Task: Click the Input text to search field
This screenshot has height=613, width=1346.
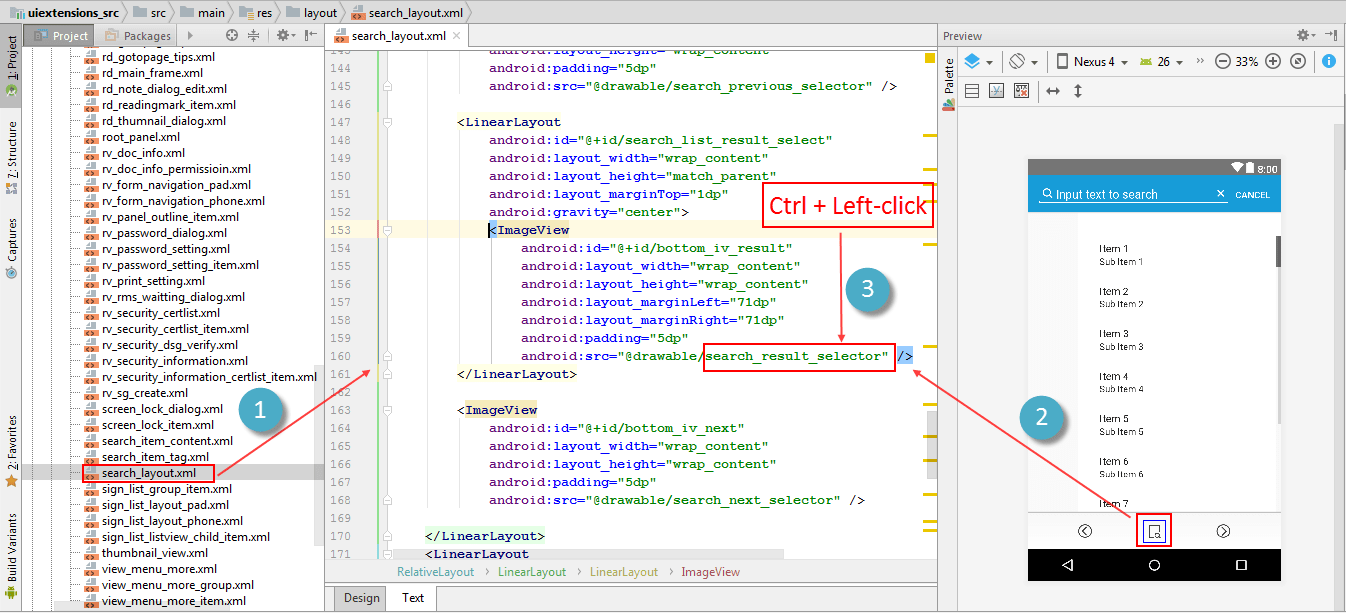Action: point(1132,195)
